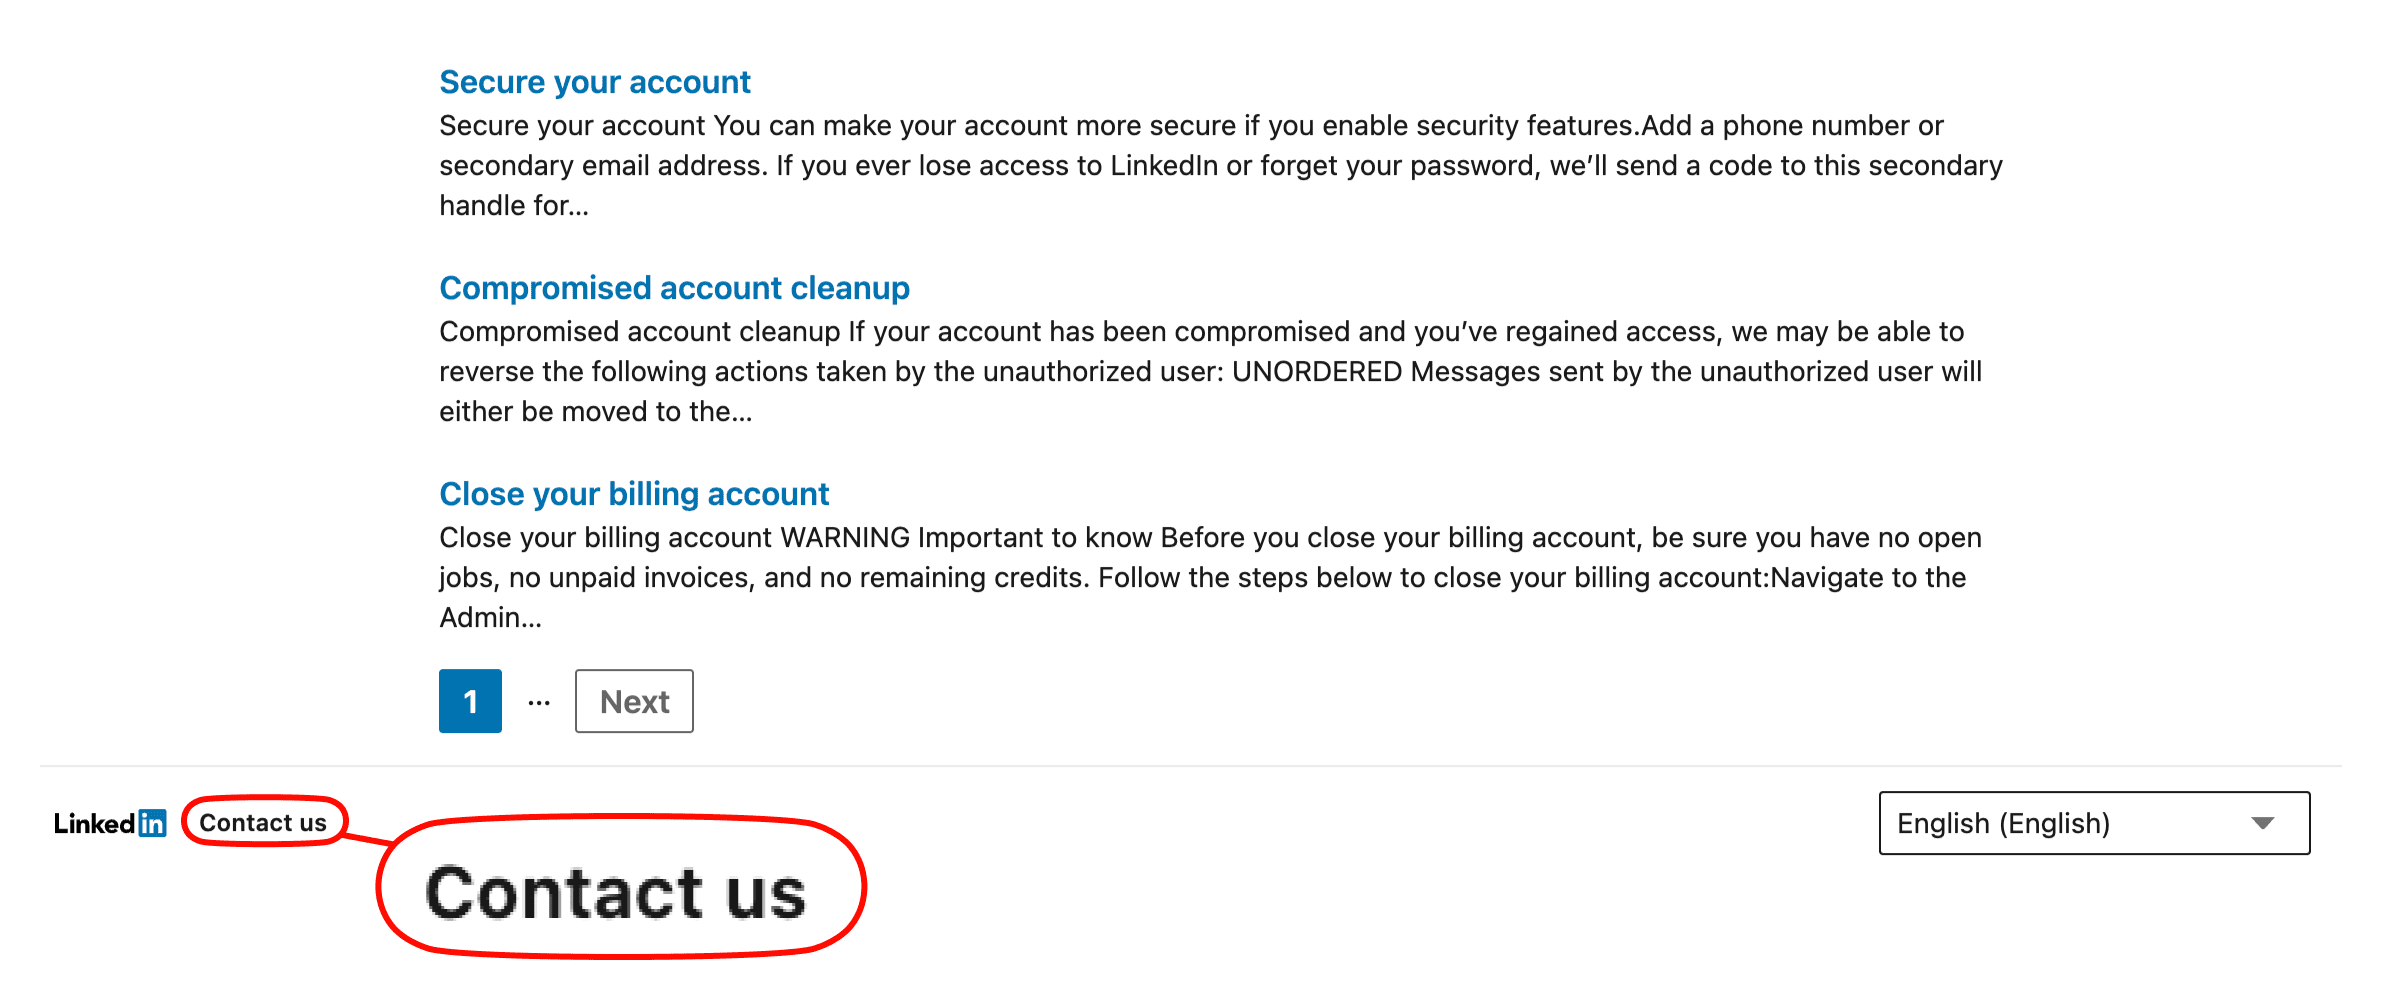
Task: Click the "Linked" wordmark text in footer
Action: tap(94, 823)
